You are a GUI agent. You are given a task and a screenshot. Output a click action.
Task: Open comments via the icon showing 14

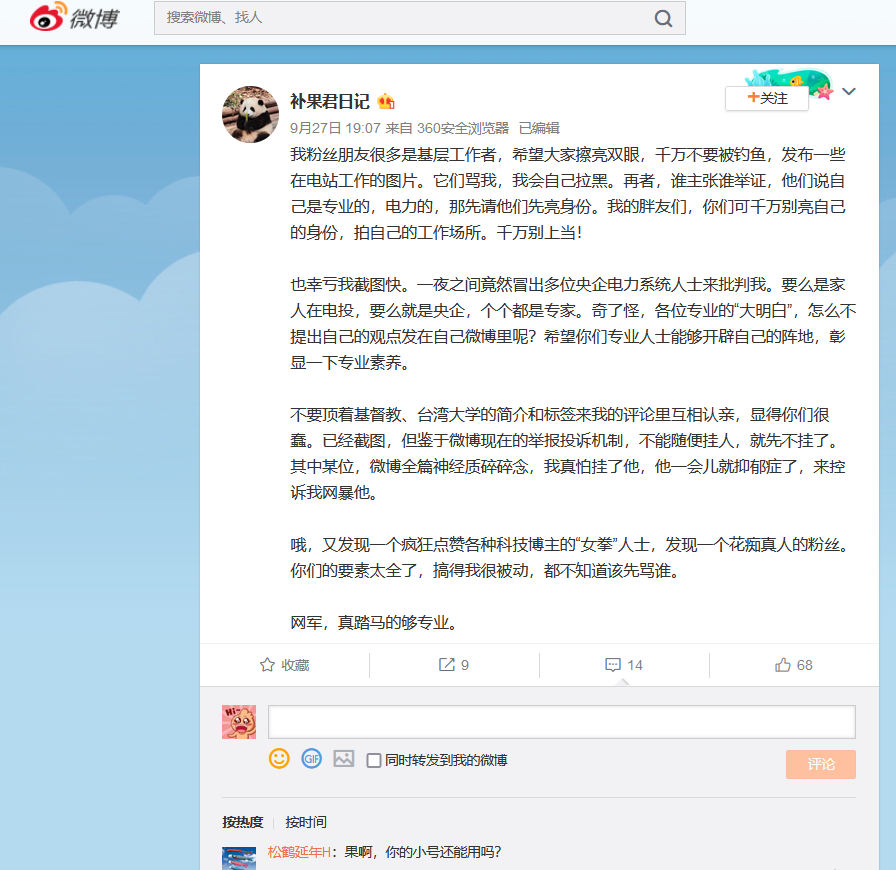click(624, 665)
